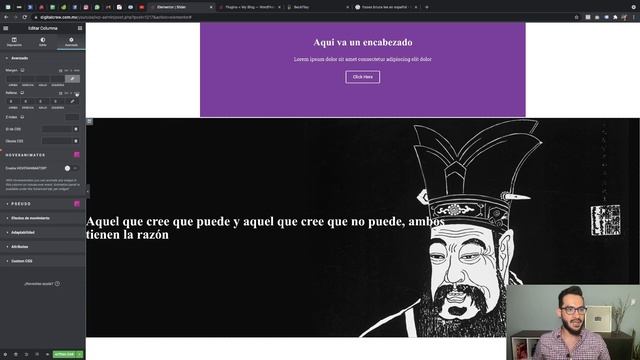Toggle the Relleno linked values button

coord(72,101)
